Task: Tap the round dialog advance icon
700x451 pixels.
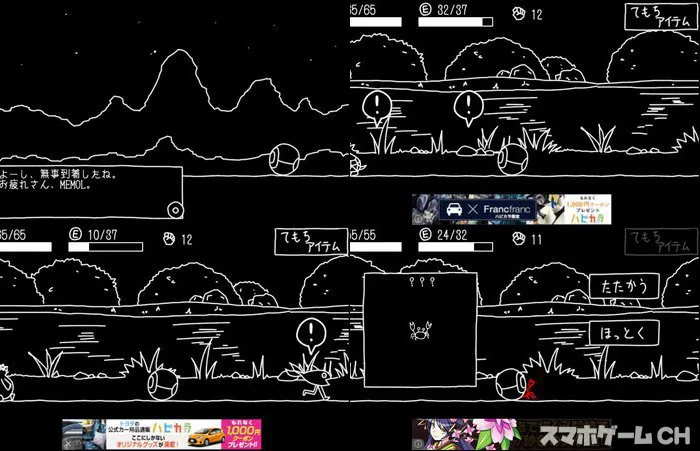Action: (175, 209)
